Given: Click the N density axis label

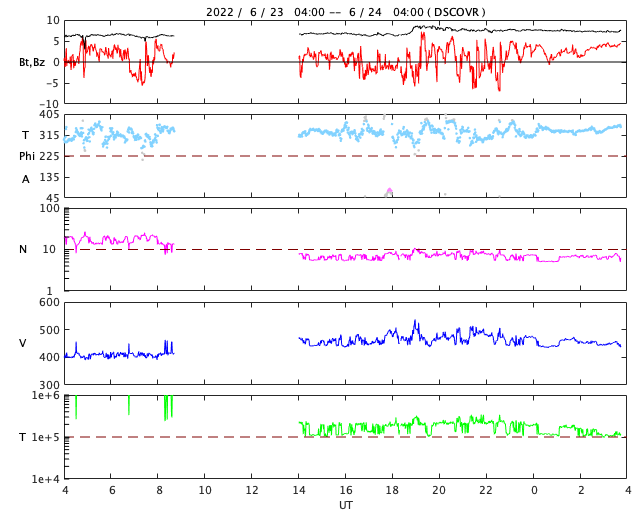Looking at the screenshot, I should pyautogui.click(x=23, y=249).
